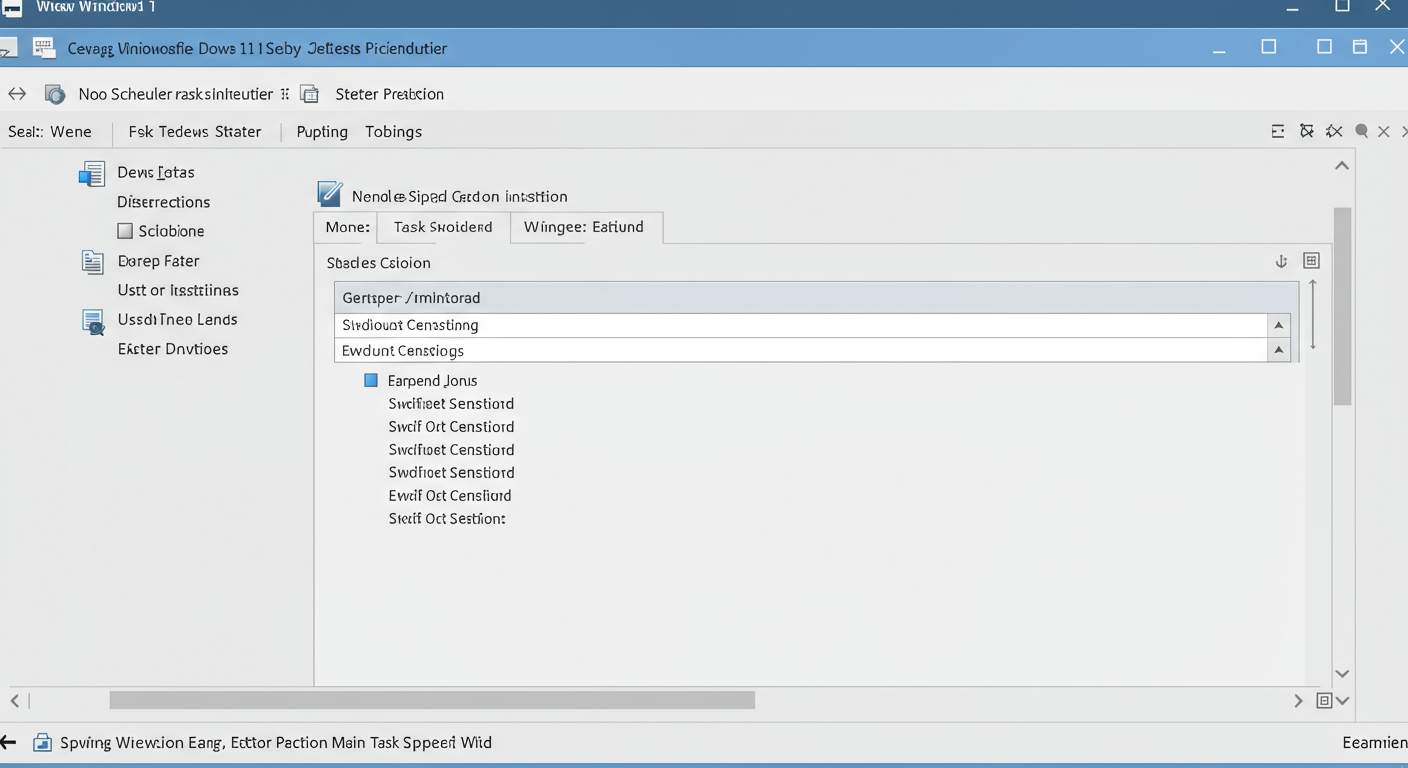Click the gray magnifier icon in the toolbar
1408x768 pixels.
[1361, 131]
